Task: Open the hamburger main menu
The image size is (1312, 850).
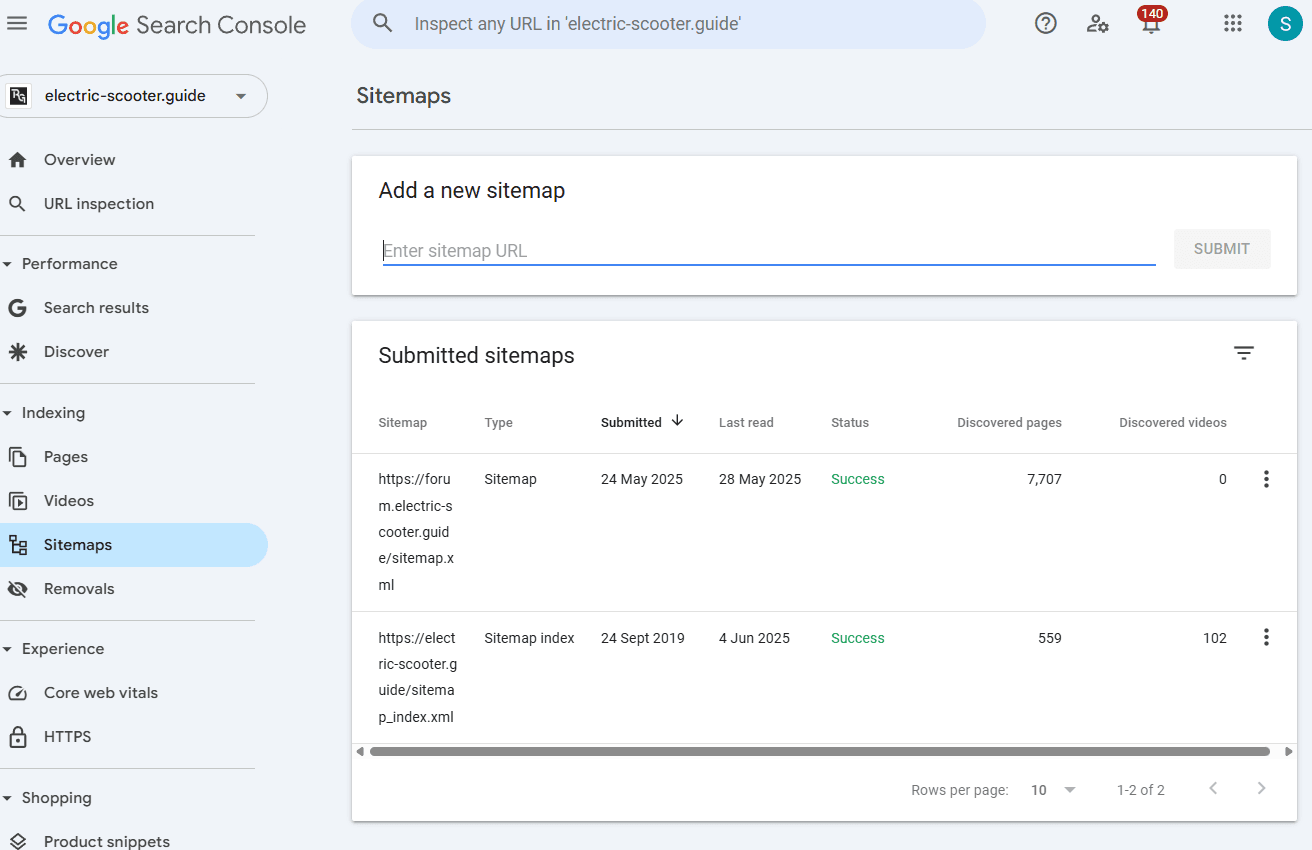Action: pyautogui.click(x=17, y=24)
